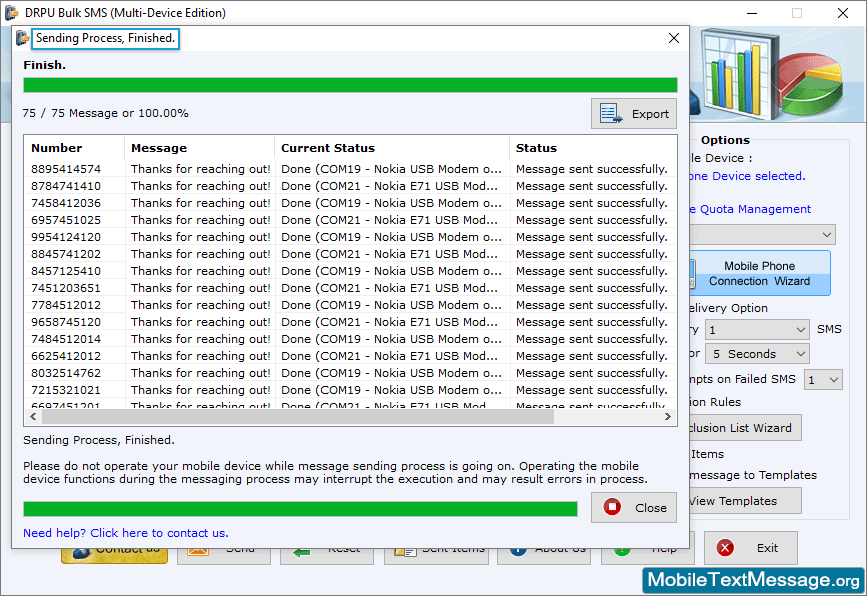
Task: Open the '5 Seconds' delay dropdown
Action: (x=757, y=354)
